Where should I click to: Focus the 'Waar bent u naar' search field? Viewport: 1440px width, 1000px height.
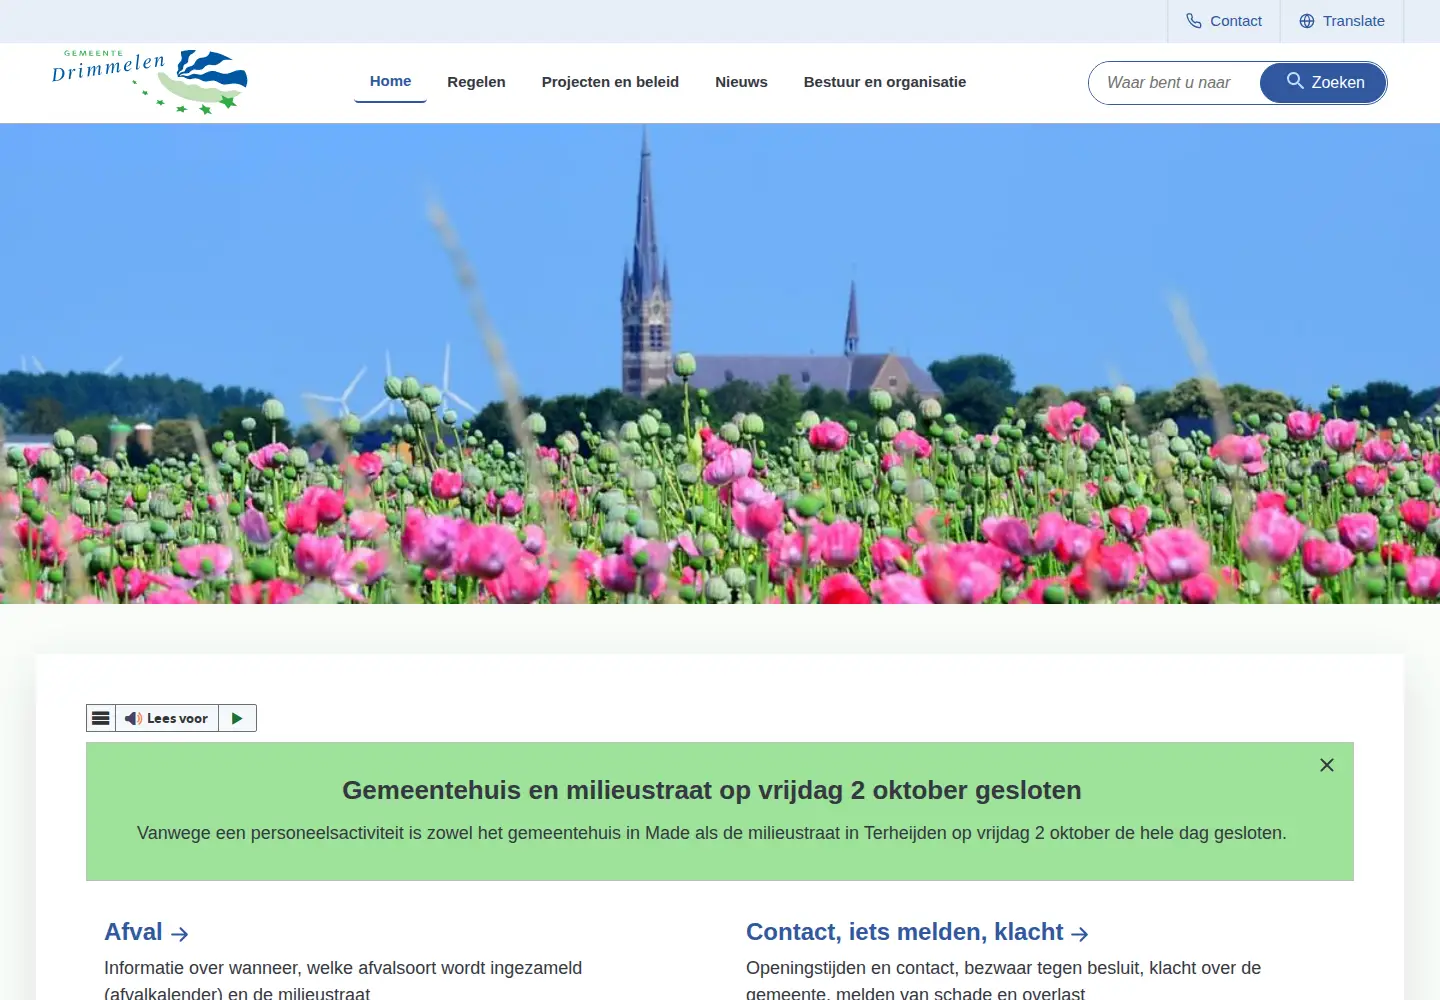pos(1175,83)
